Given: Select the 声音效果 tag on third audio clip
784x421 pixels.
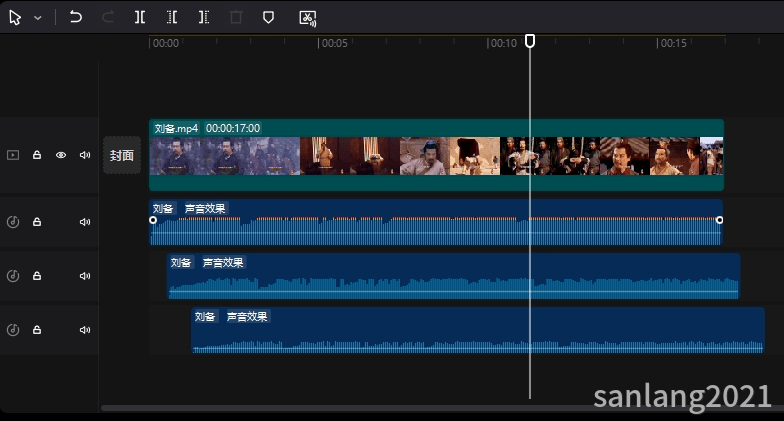Looking at the screenshot, I should point(248,316).
